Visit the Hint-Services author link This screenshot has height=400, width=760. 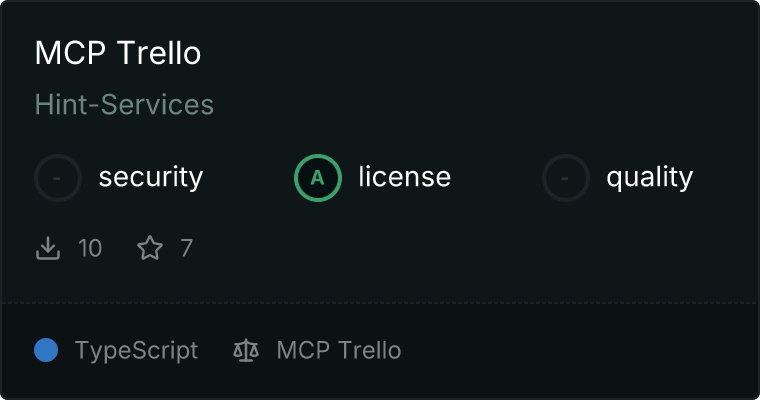(124, 104)
